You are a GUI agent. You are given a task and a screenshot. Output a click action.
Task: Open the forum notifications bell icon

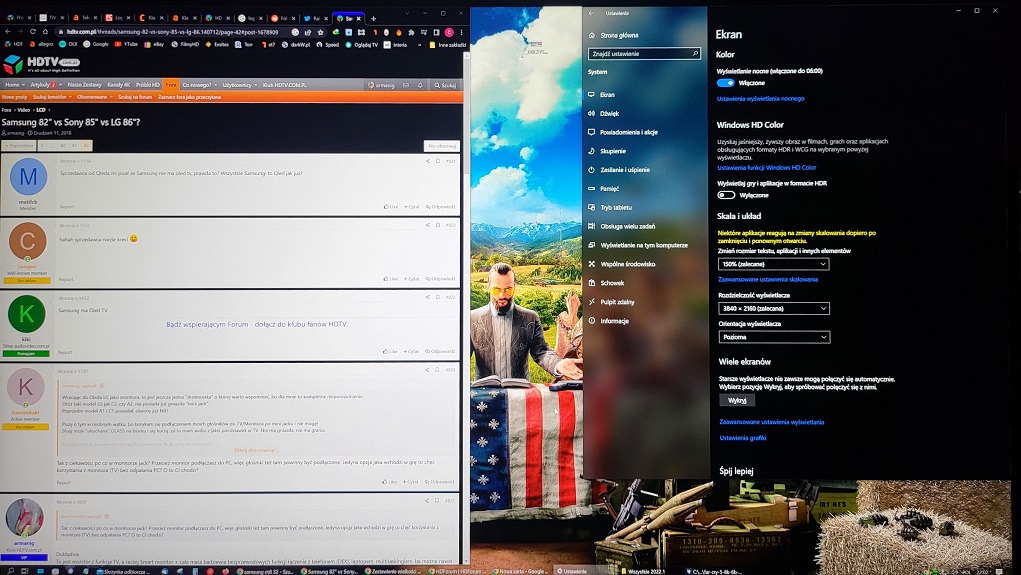coord(420,85)
